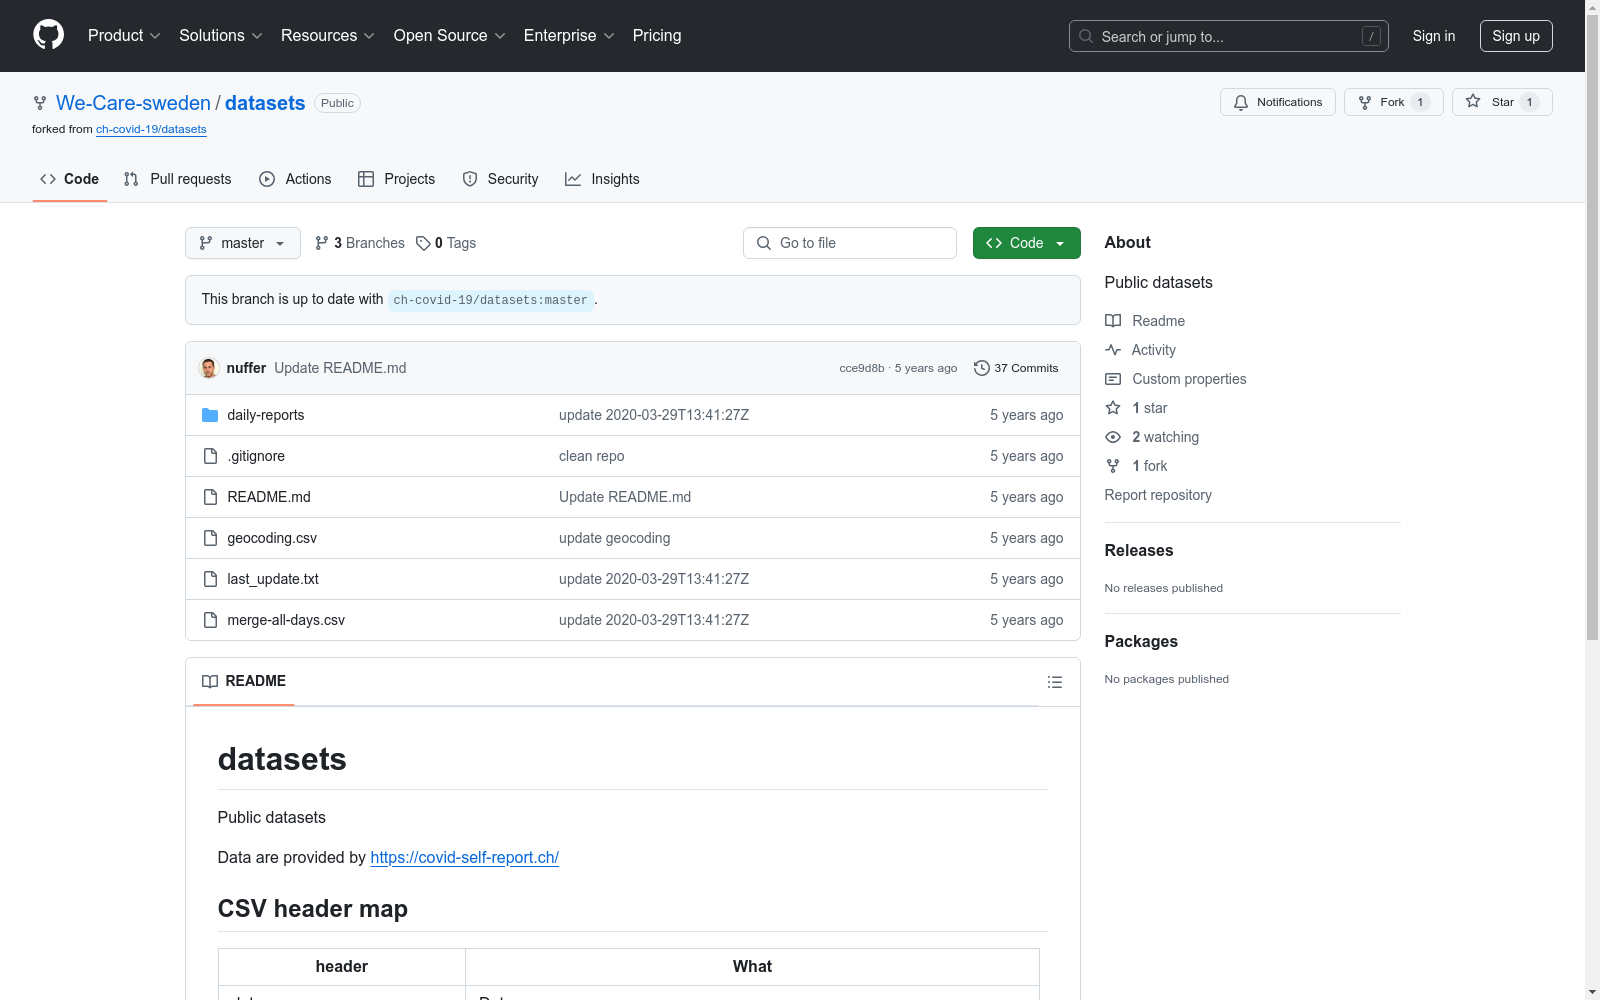Open the Product menu
This screenshot has width=1600, height=1000.
pos(124,36)
